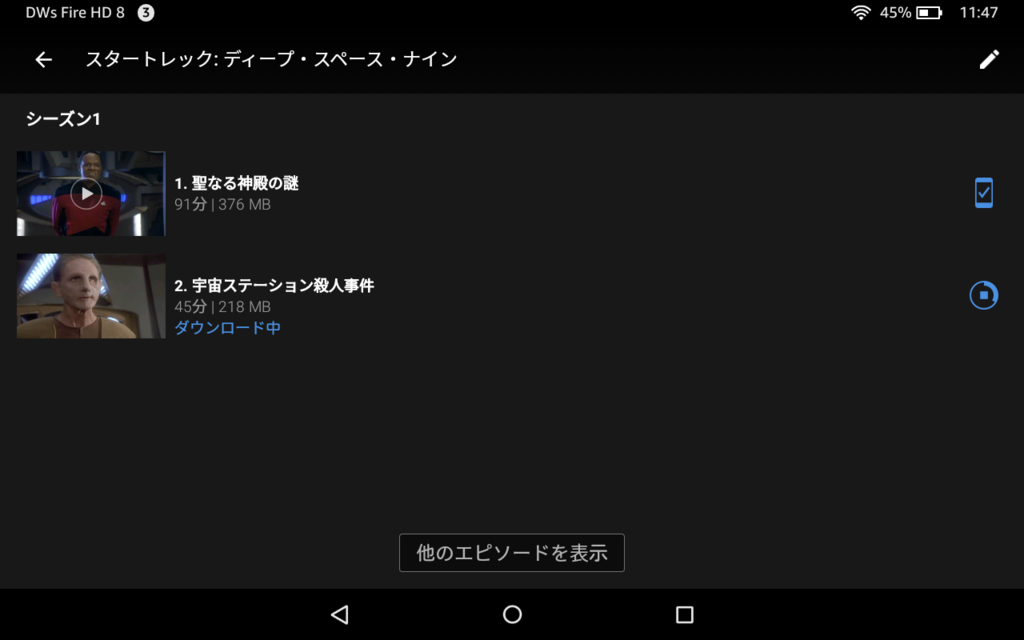Screen dimensions: 1024x640
Task: Tap the battery status icon
Action: click(x=929, y=12)
